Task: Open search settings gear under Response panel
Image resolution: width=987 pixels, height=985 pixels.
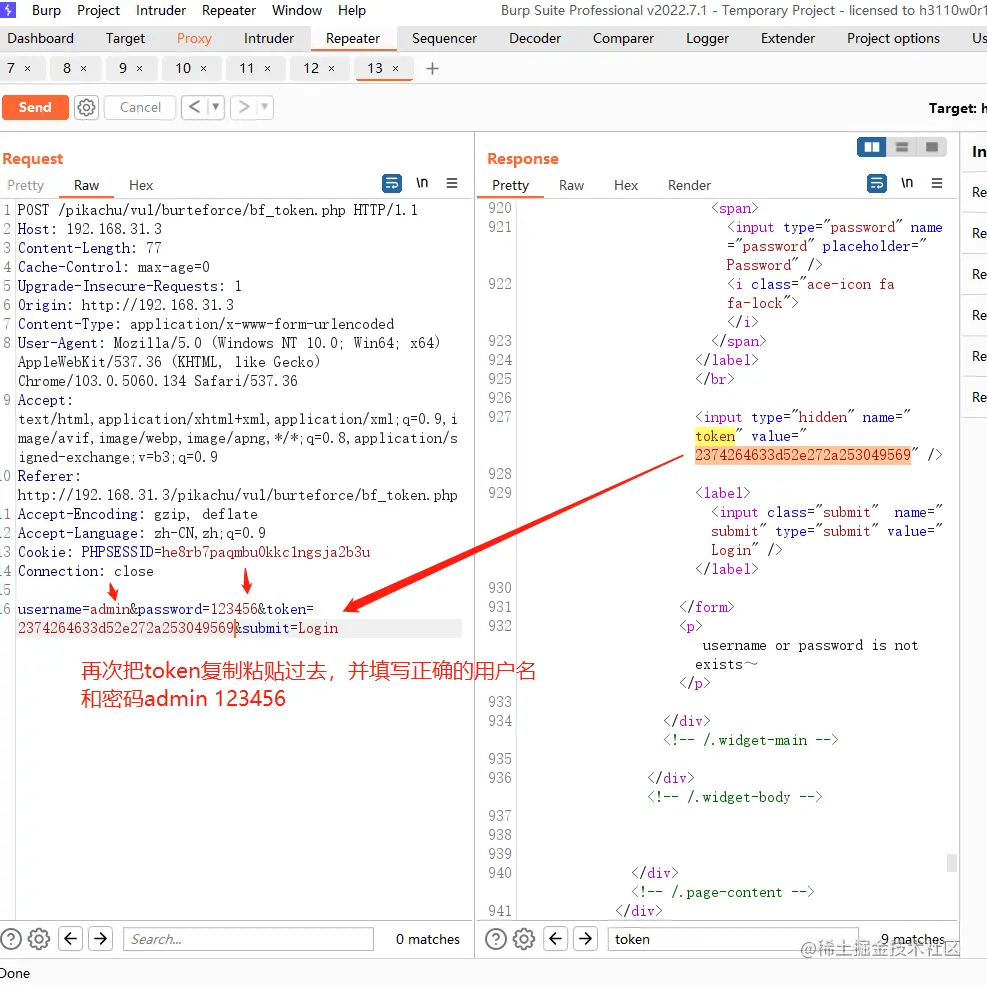Action: 524,939
